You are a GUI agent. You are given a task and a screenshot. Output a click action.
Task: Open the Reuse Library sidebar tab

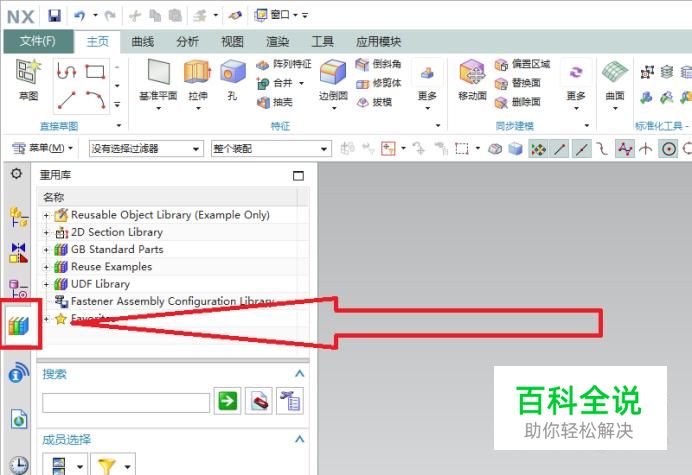click(19, 326)
